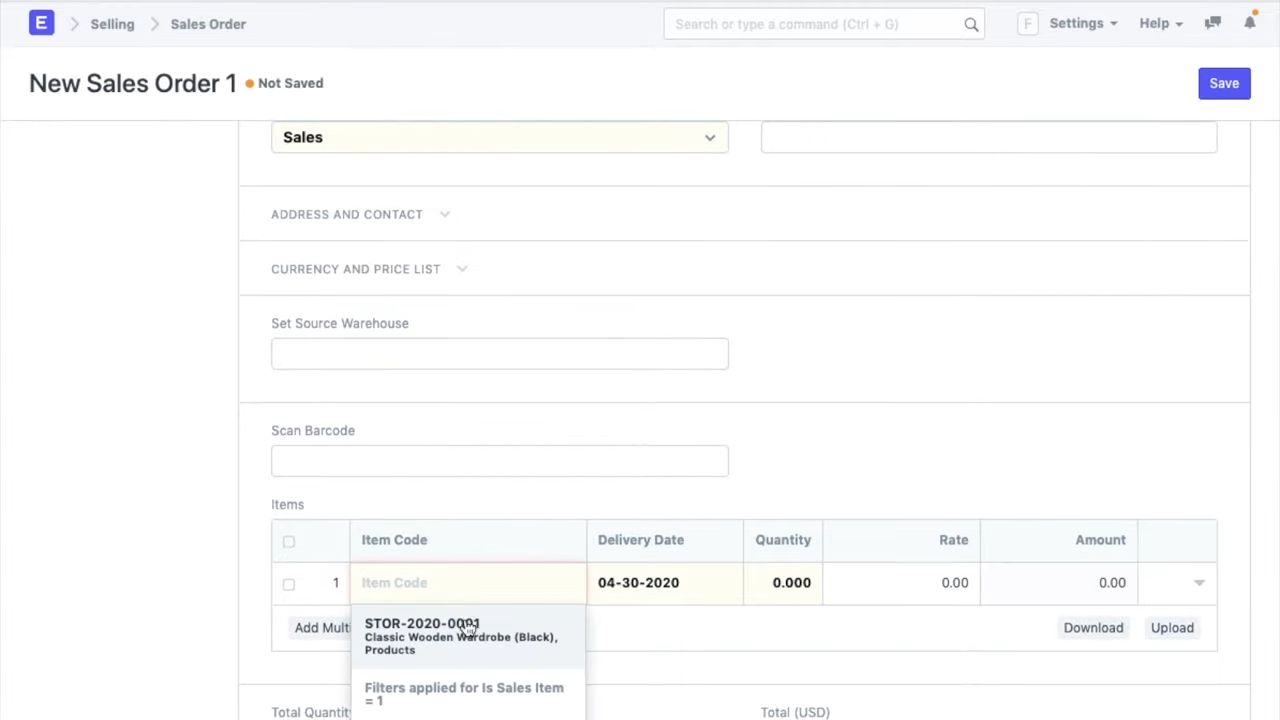
Task: Navigate to Selling via the breadcrumb
Action: tap(112, 24)
